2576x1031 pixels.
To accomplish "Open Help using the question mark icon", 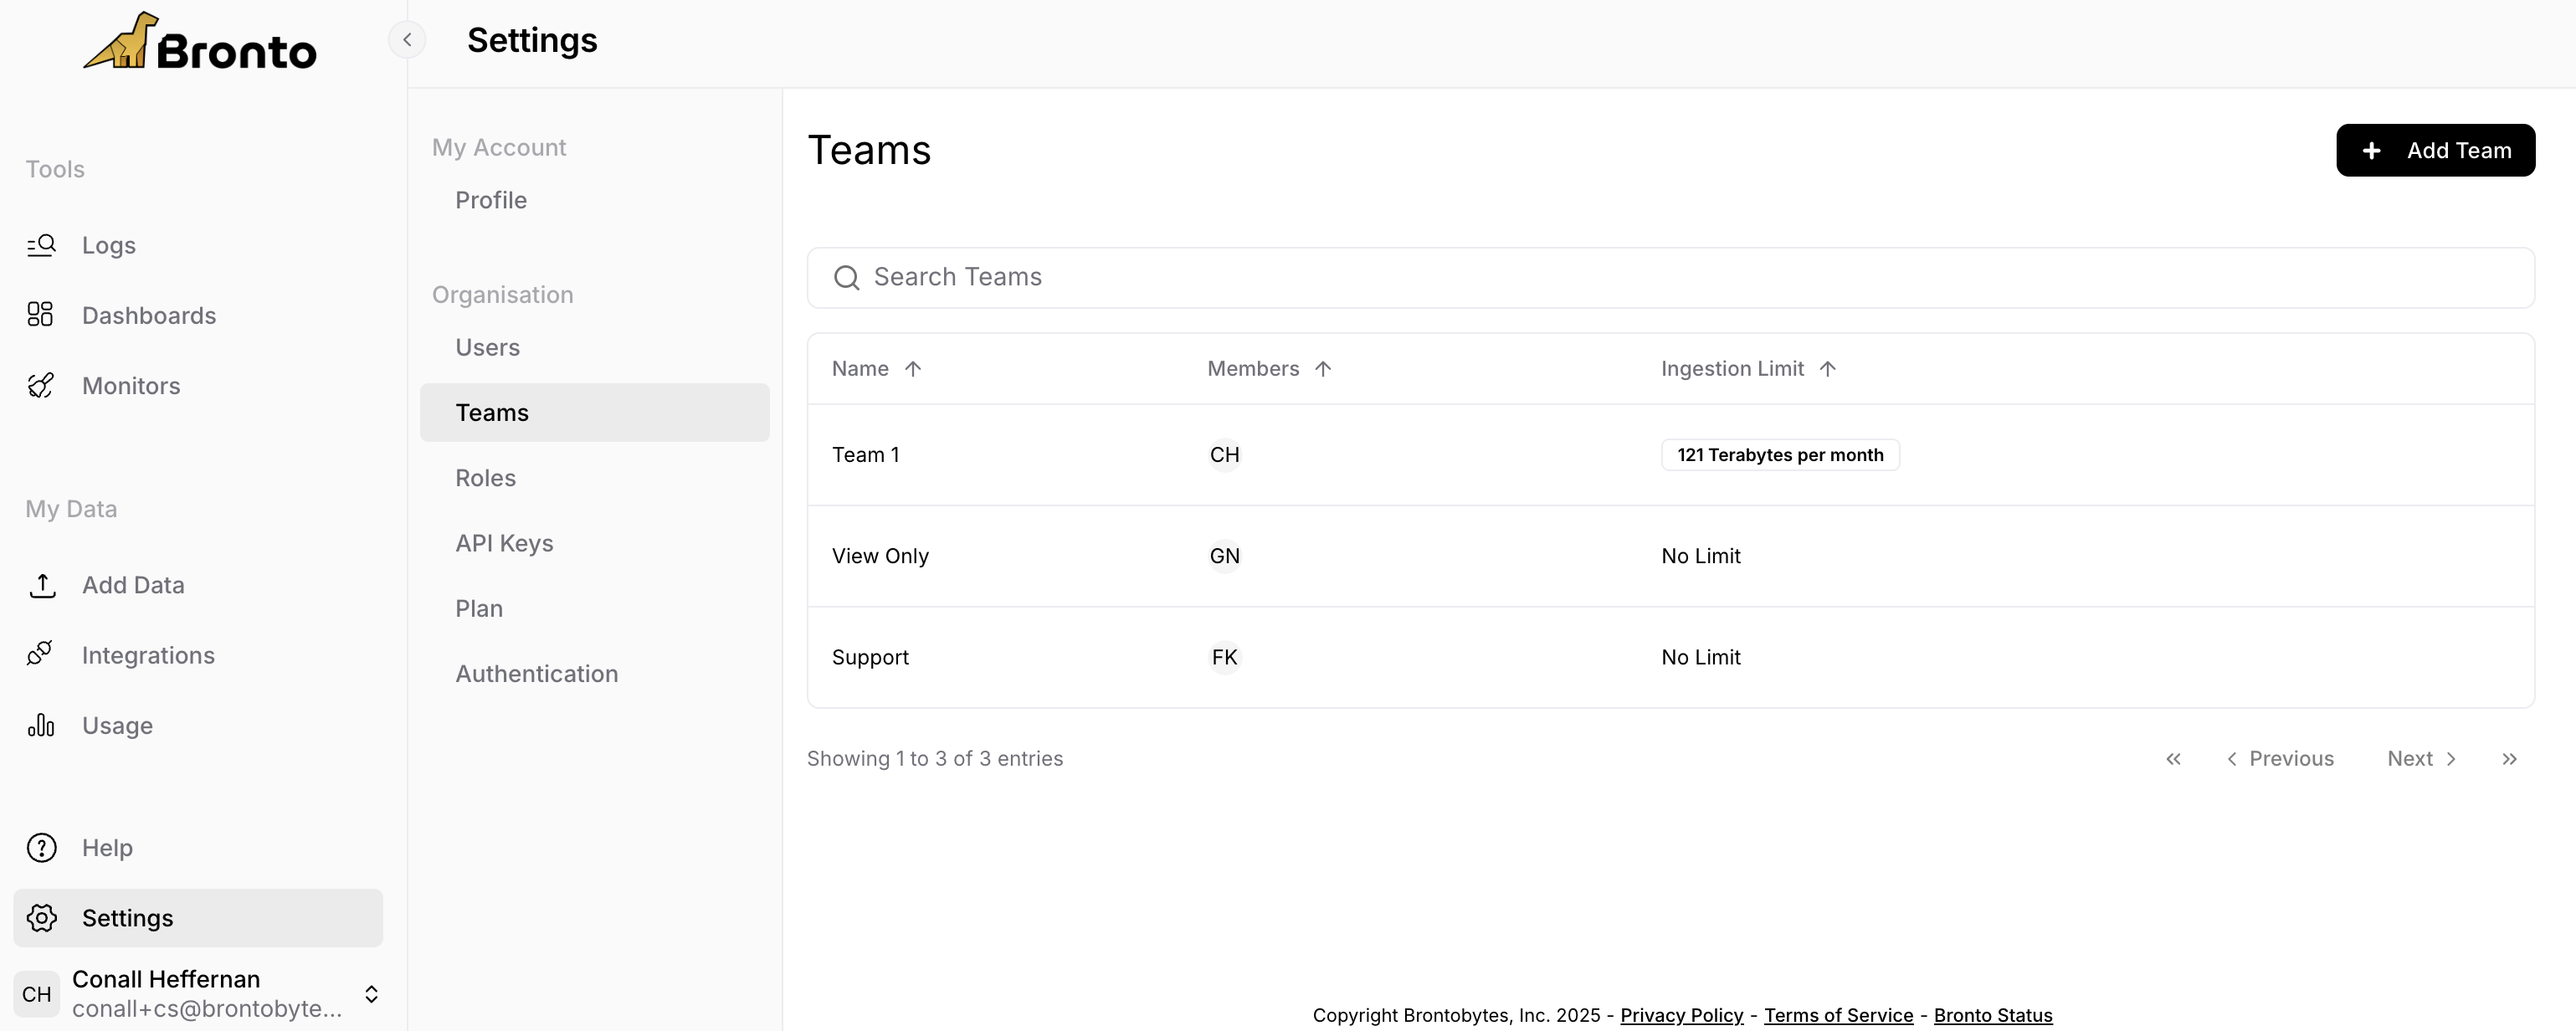I will coord(41,847).
